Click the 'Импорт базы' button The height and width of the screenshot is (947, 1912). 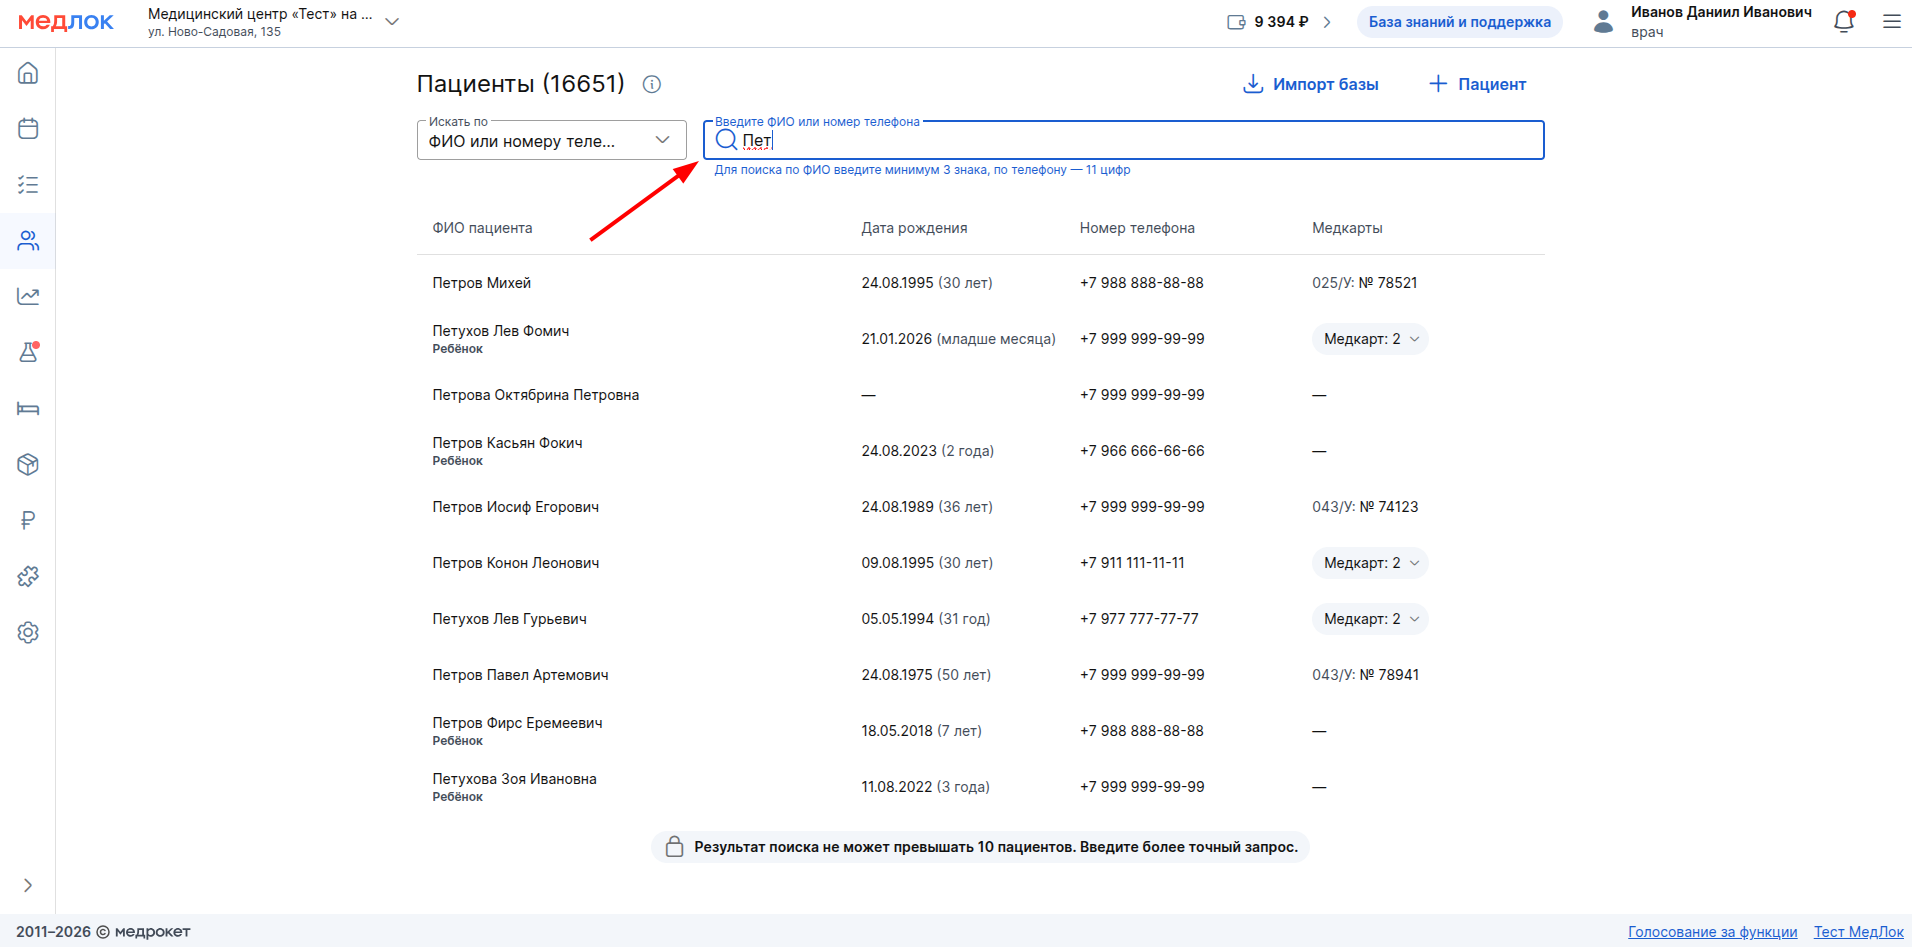(1311, 84)
